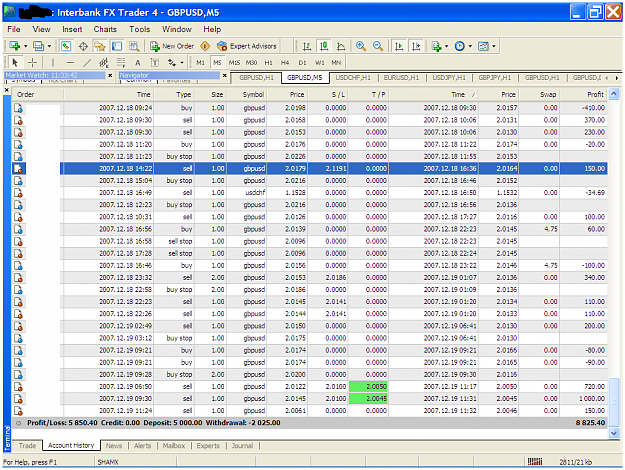The image size is (625, 470).
Task: Click the Zoom Out magnifier icon
Action: click(x=378, y=46)
